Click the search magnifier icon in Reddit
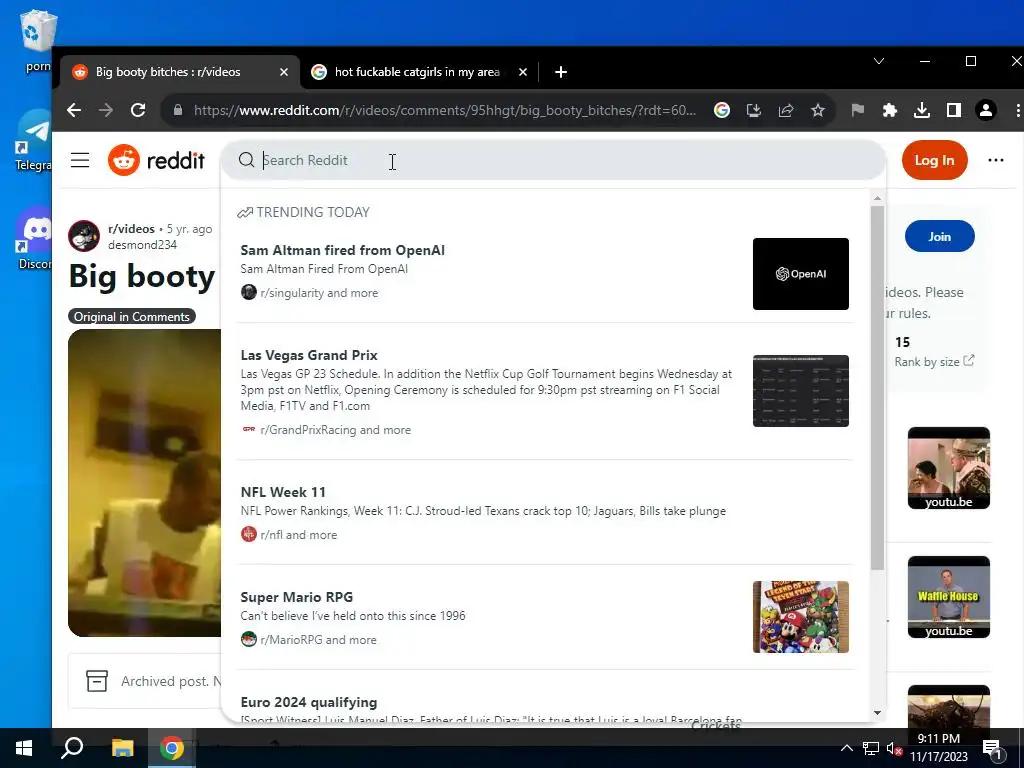This screenshot has width=1024, height=768. 246,160
